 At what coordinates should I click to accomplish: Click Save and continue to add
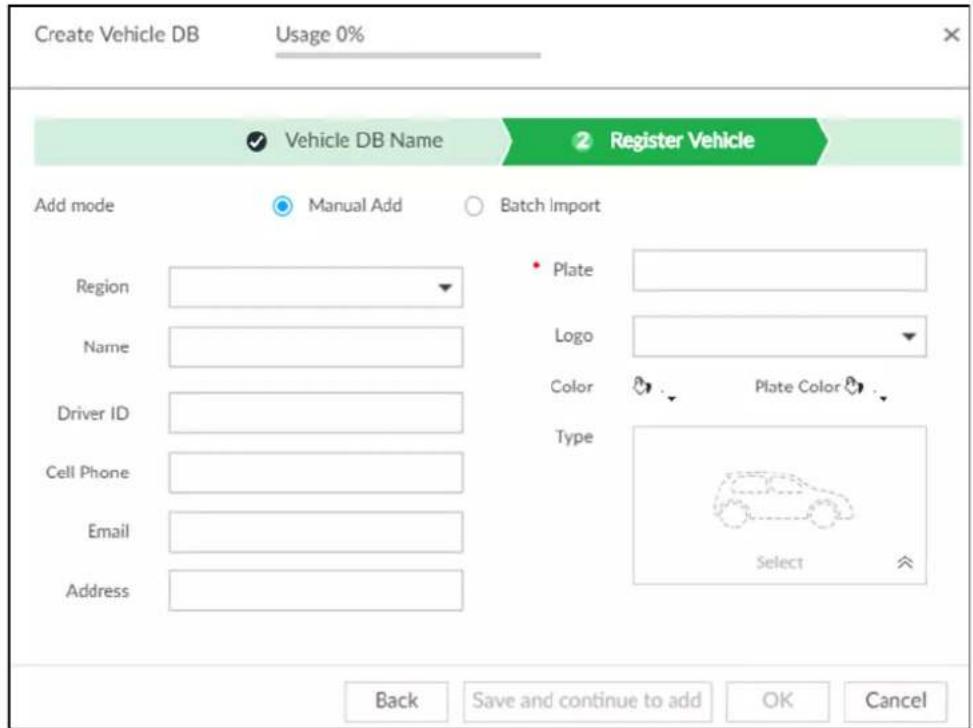pyautogui.click(x=587, y=701)
